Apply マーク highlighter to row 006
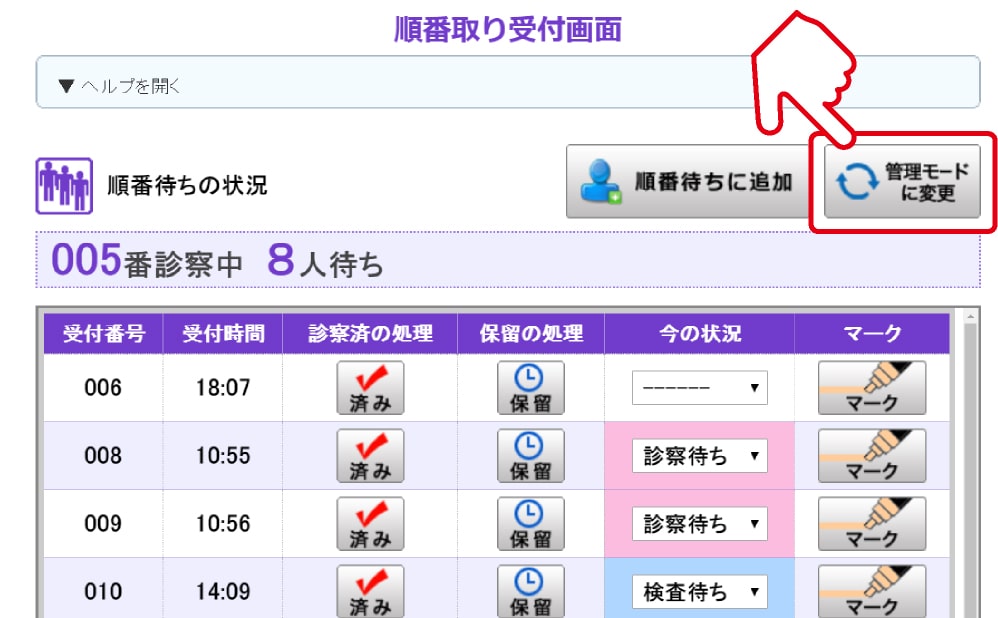 [872, 388]
